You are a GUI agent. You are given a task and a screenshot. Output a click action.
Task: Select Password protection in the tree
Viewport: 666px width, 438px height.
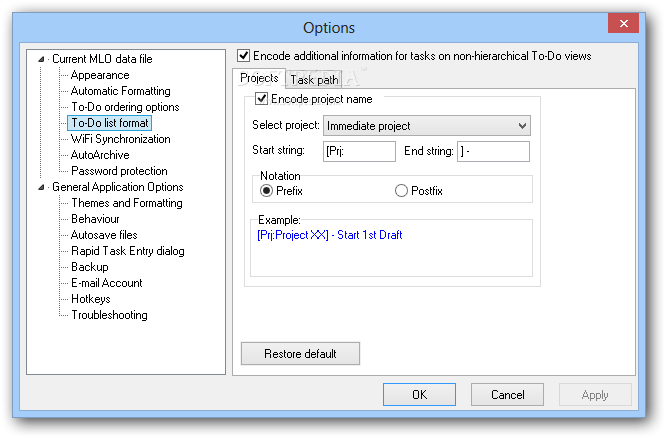pos(119,171)
